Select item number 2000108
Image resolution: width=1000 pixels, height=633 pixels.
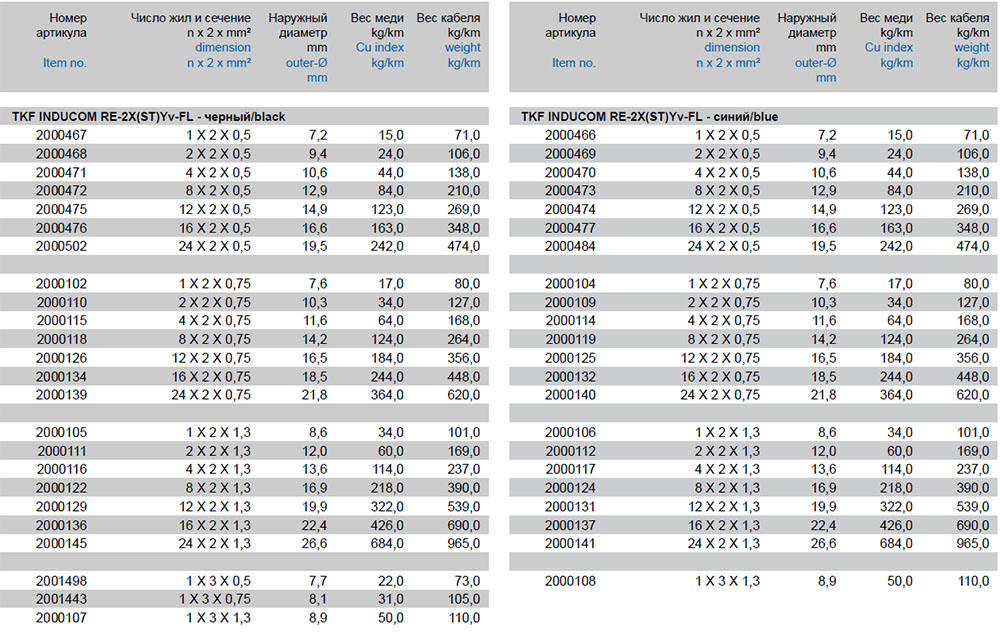pos(570,581)
